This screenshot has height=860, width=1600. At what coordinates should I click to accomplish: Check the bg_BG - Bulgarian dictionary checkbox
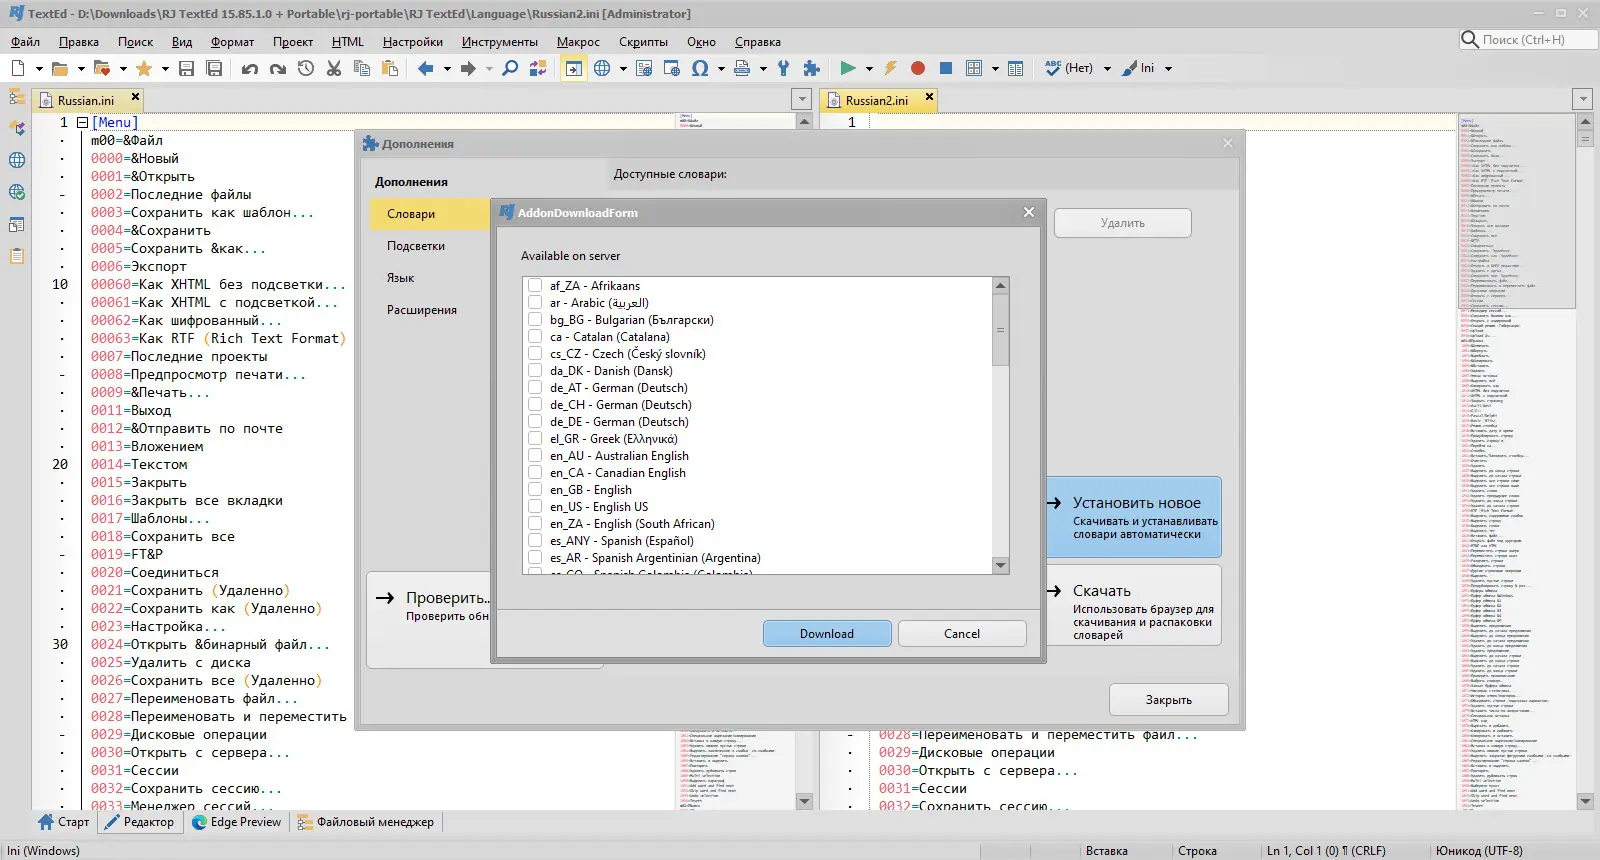coord(535,319)
